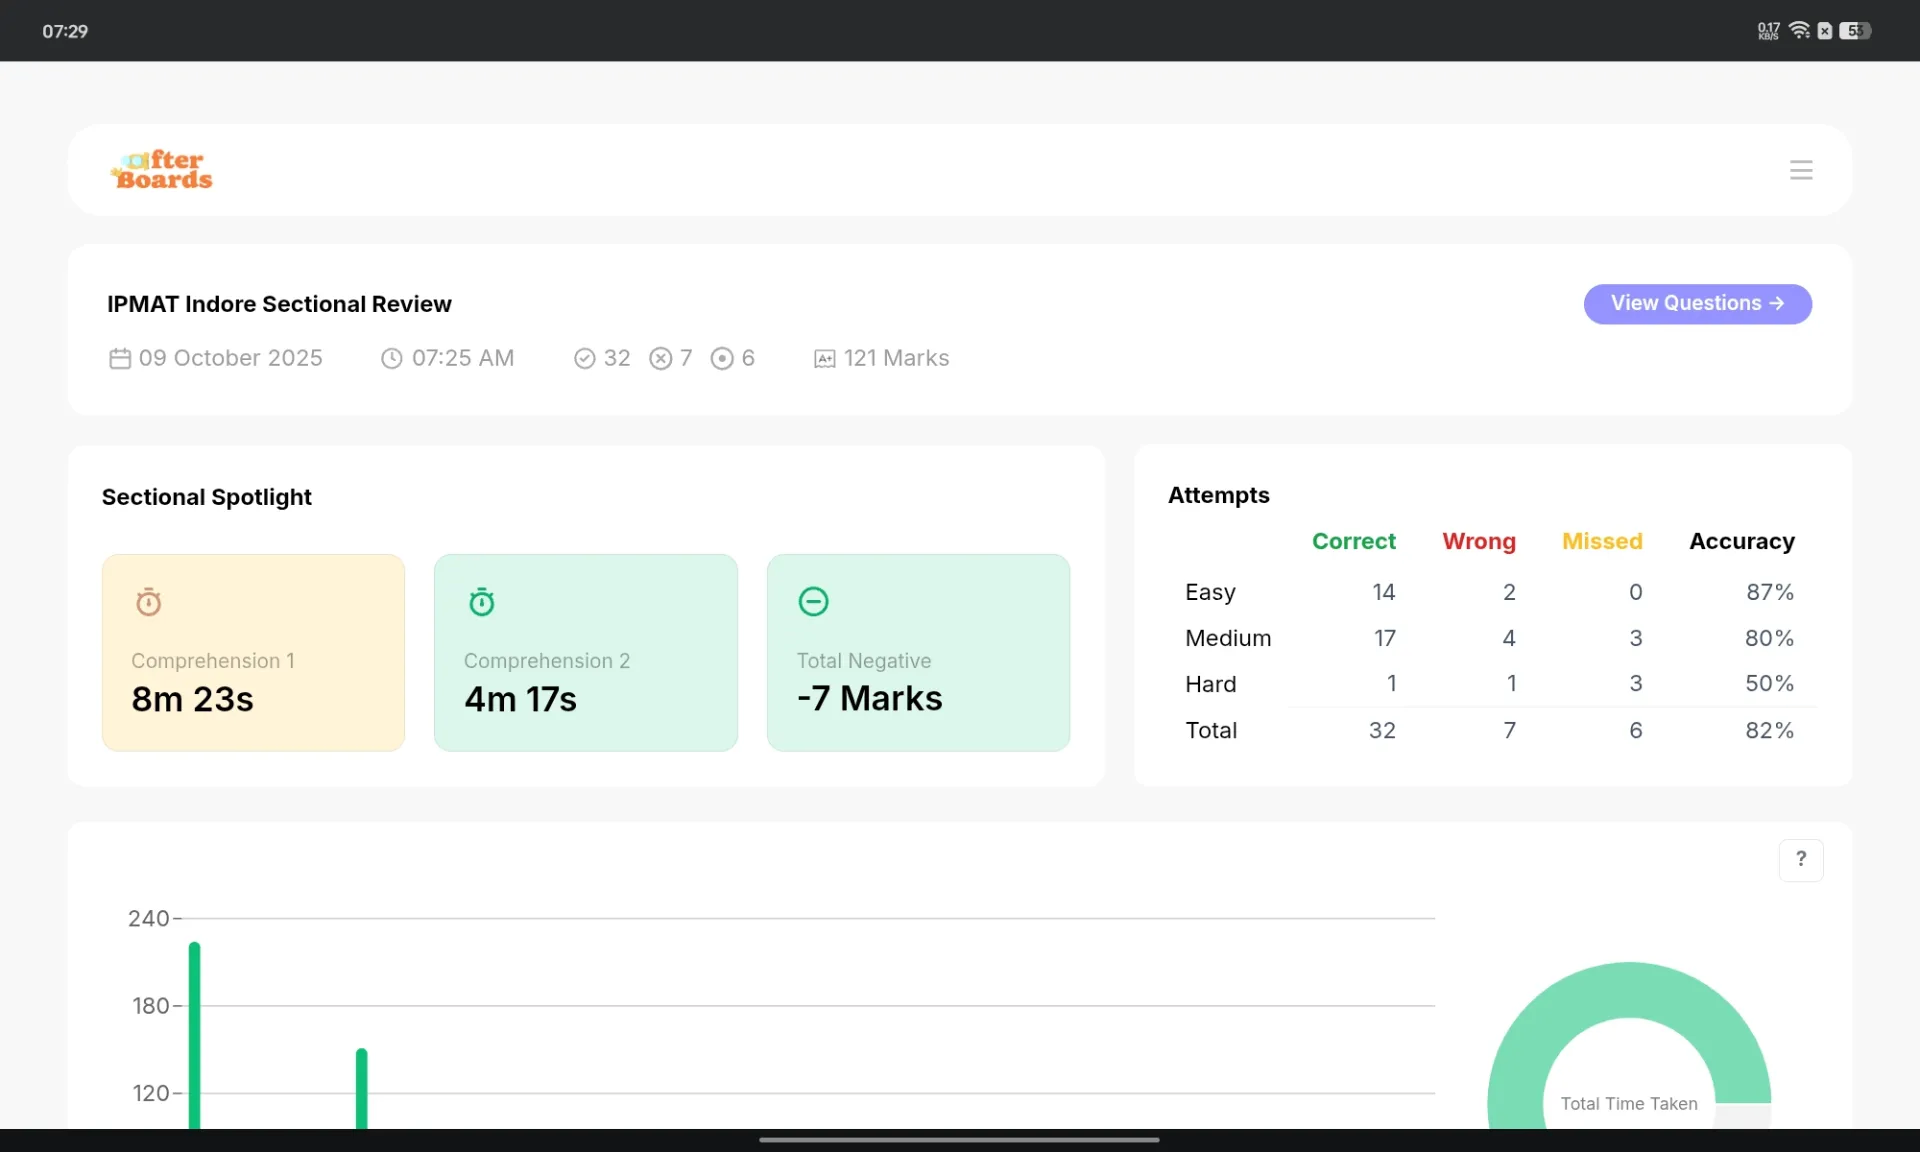Click the Total accuracy value 82%
This screenshot has height=1152, width=1920.
pos(1770,730)
